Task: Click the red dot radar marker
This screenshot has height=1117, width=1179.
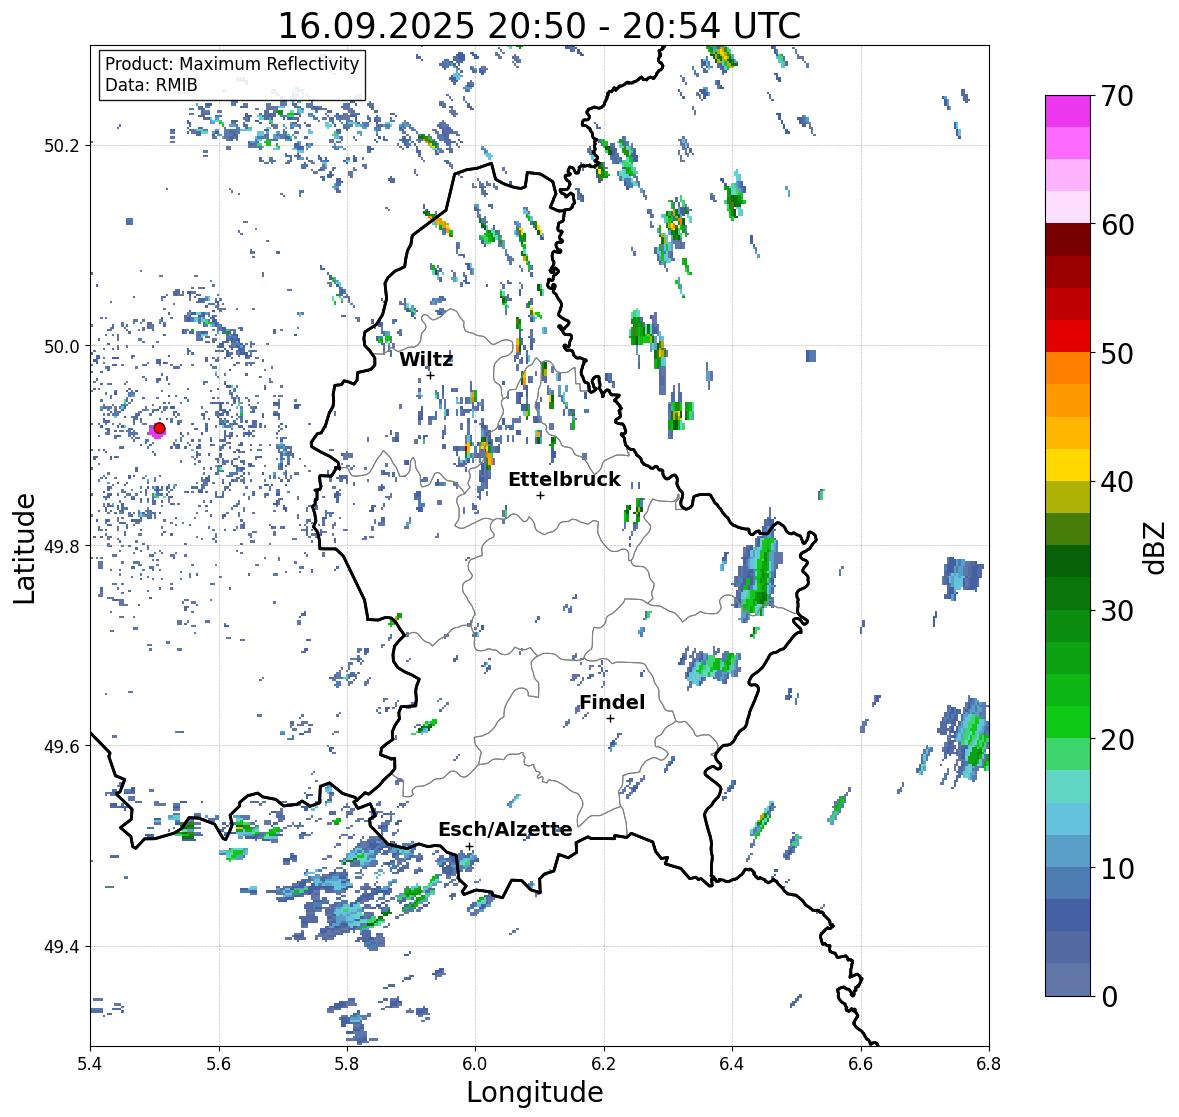Action: tap(159, 428)
